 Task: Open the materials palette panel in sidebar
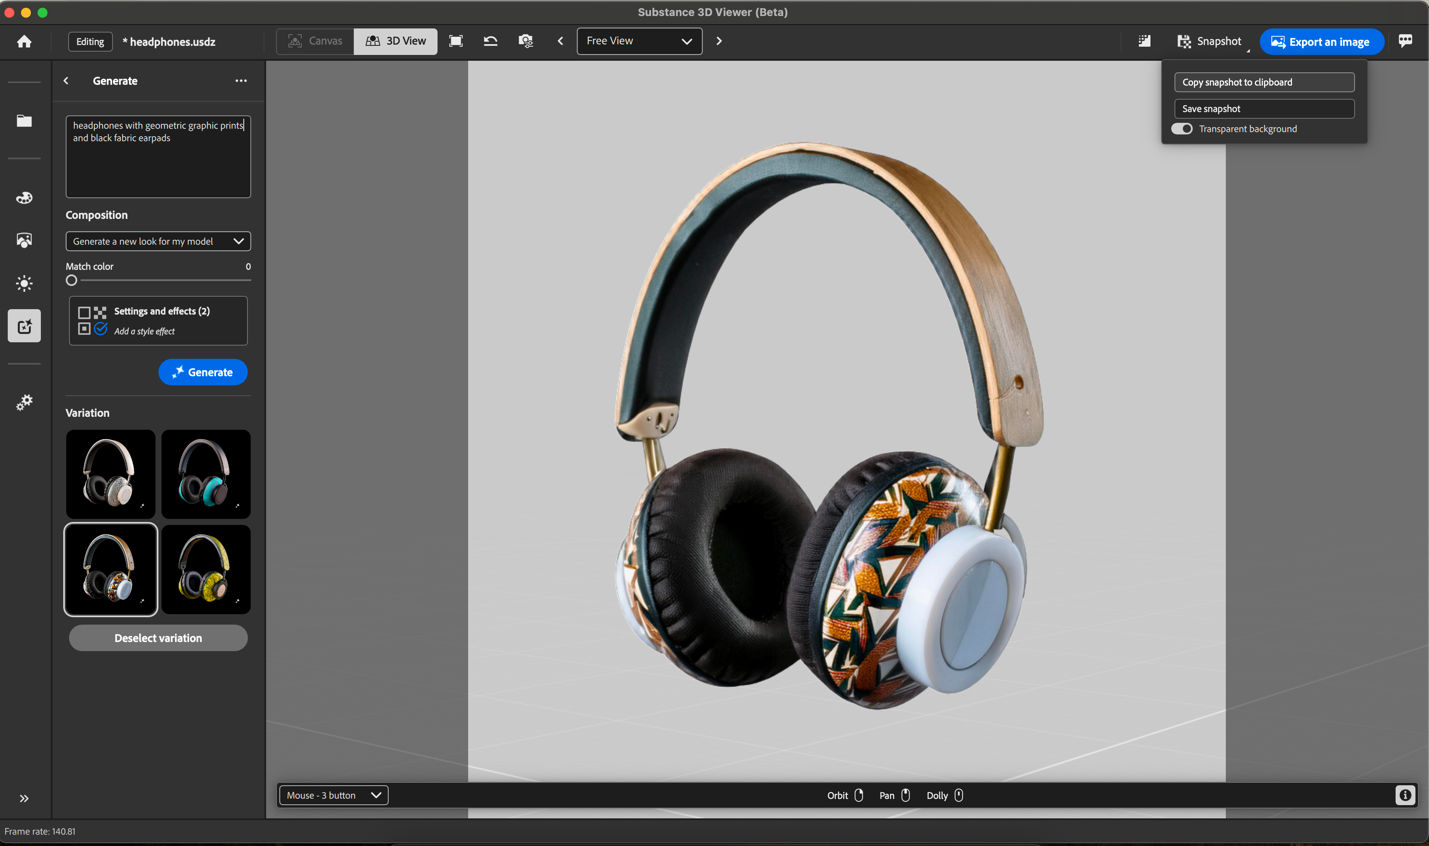(x=24, y=198)
